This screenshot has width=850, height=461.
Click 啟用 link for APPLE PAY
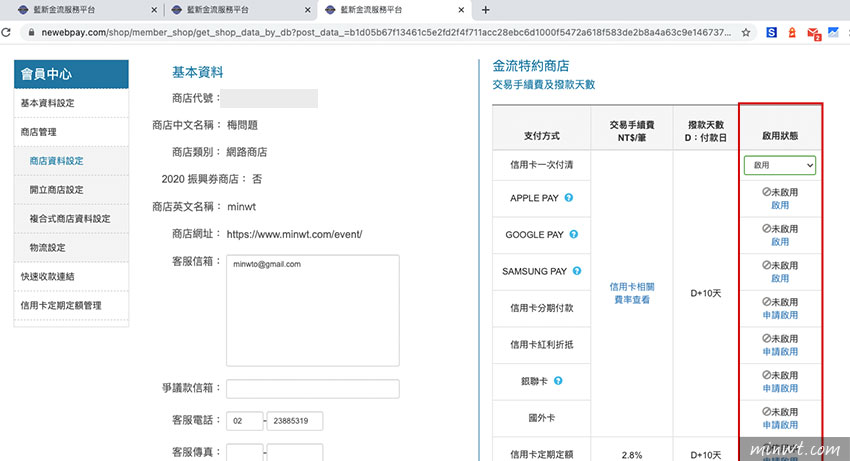(x=780, y=205)
